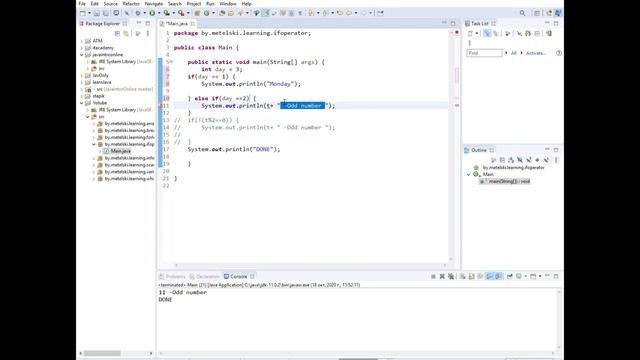This screenshot has height=360, width=640.
Task: Click the Help question icon in Task List
Action: pyautogui.click(x=559, y=53)
